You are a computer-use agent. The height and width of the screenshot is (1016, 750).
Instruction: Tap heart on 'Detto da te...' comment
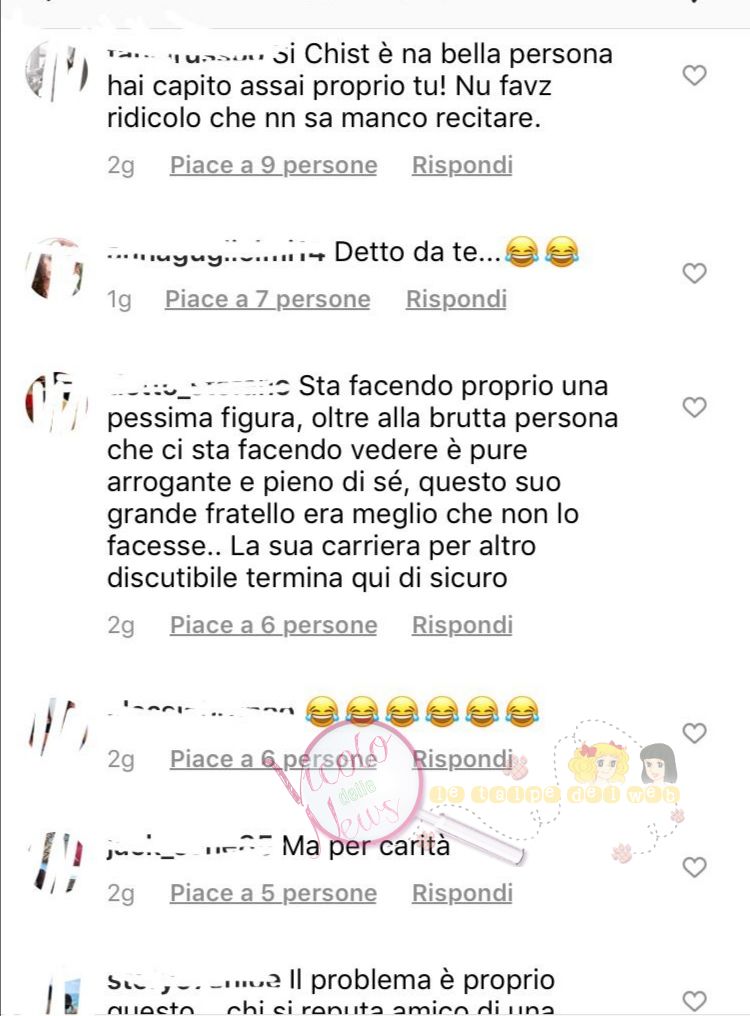[694, 273]
